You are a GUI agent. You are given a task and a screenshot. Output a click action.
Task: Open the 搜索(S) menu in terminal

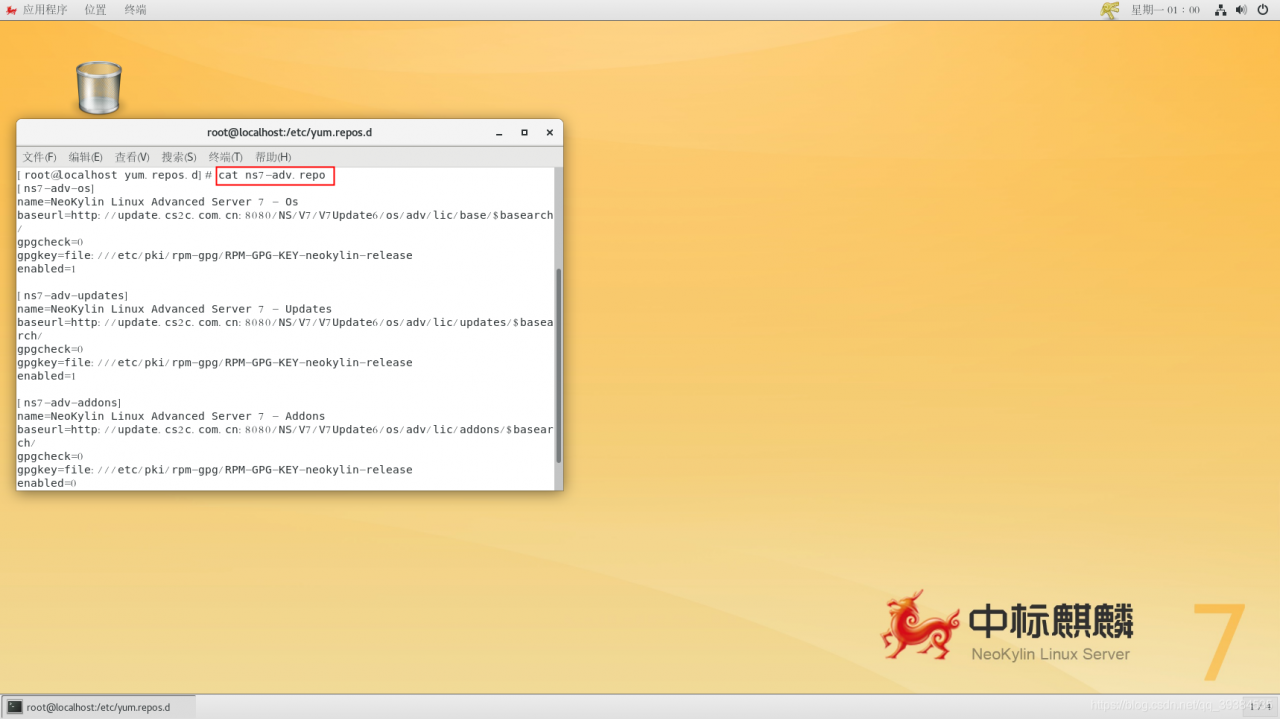coord(179,157)
